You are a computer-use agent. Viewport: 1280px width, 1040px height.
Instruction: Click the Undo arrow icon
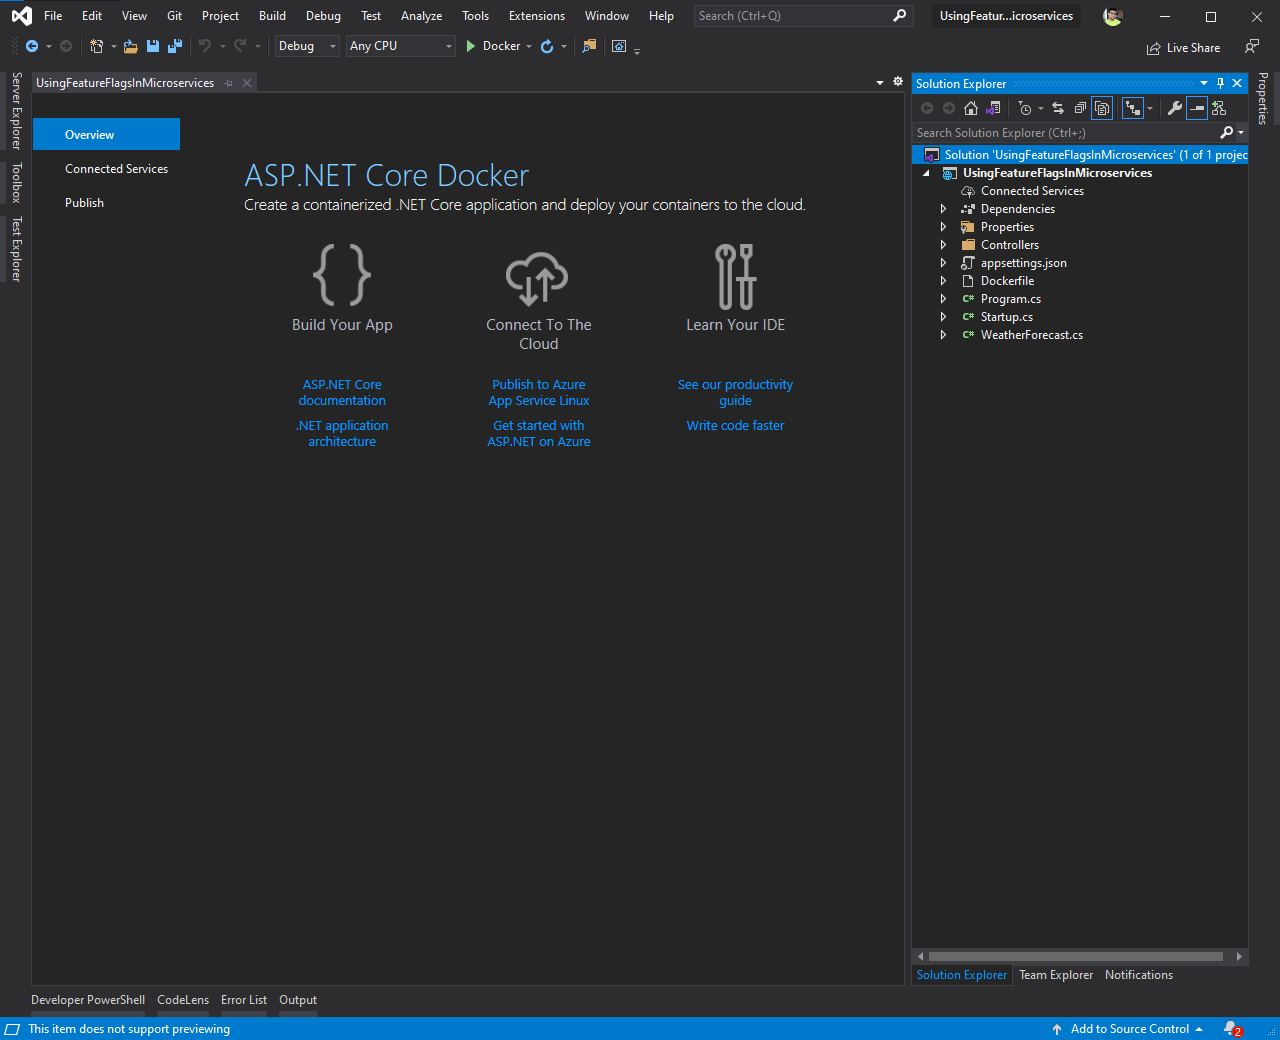click(x=205, y=46)
